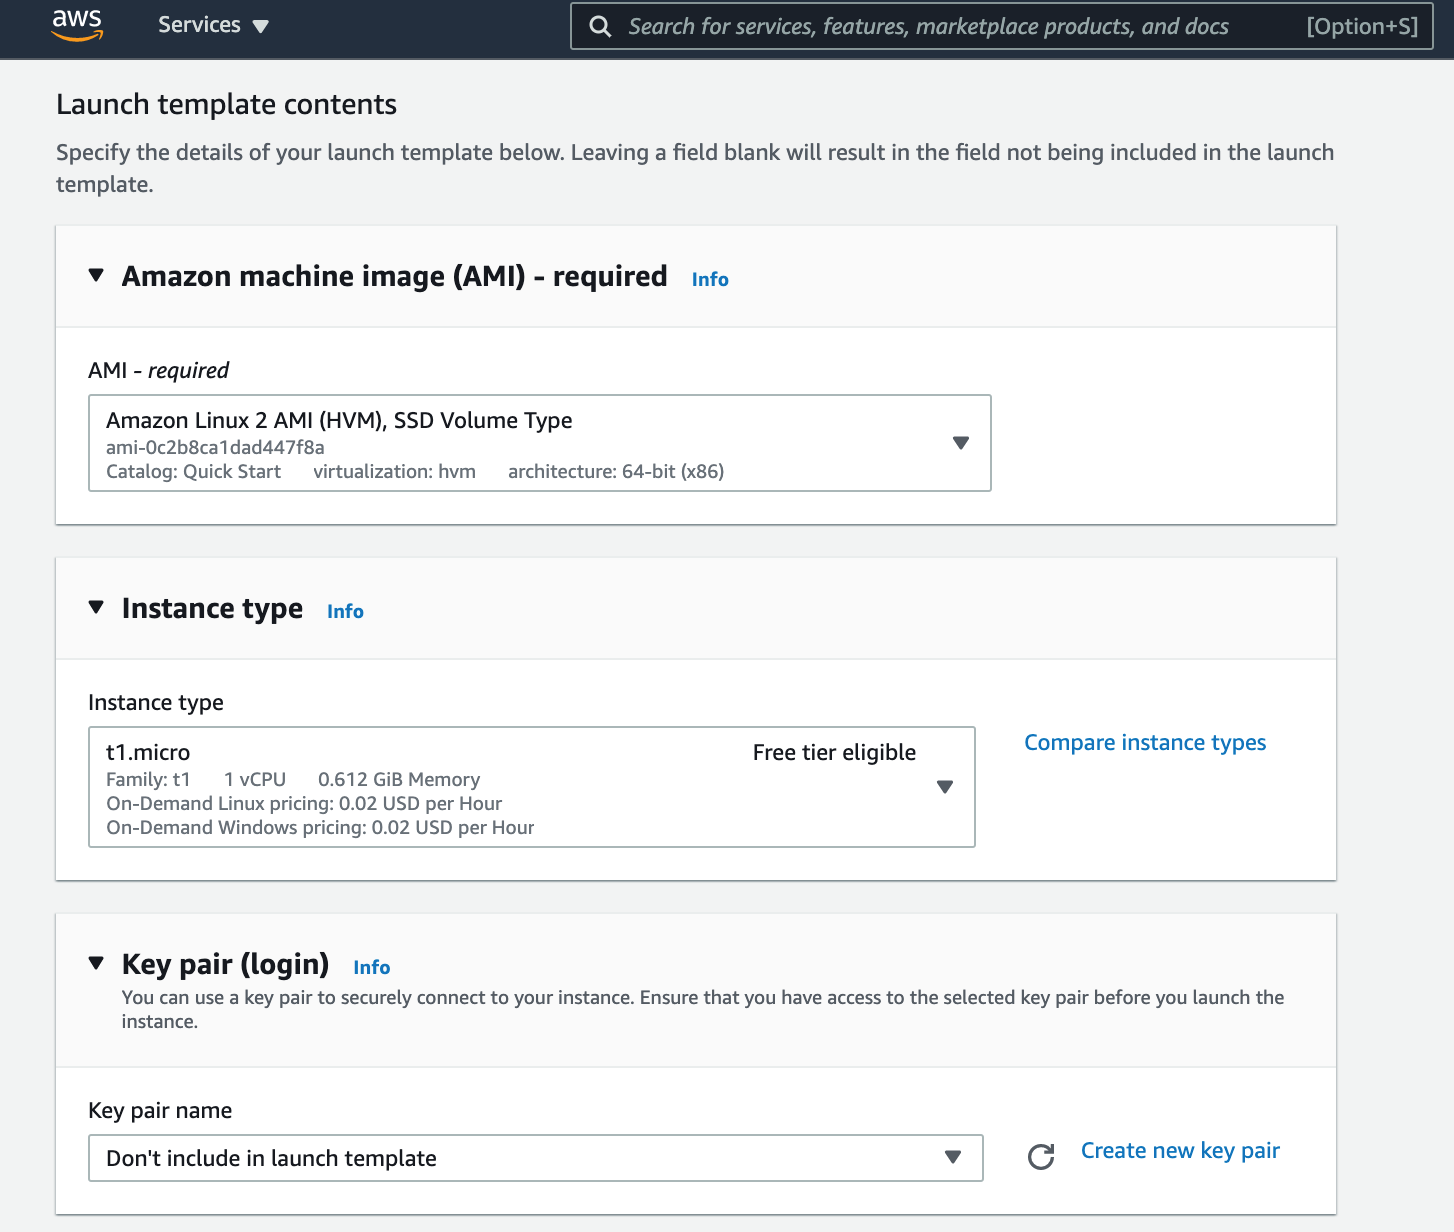This screenshot has height=1232, width=1454.
Task: Open Info link for Amazon machine image
Action: tap(710, 280)
